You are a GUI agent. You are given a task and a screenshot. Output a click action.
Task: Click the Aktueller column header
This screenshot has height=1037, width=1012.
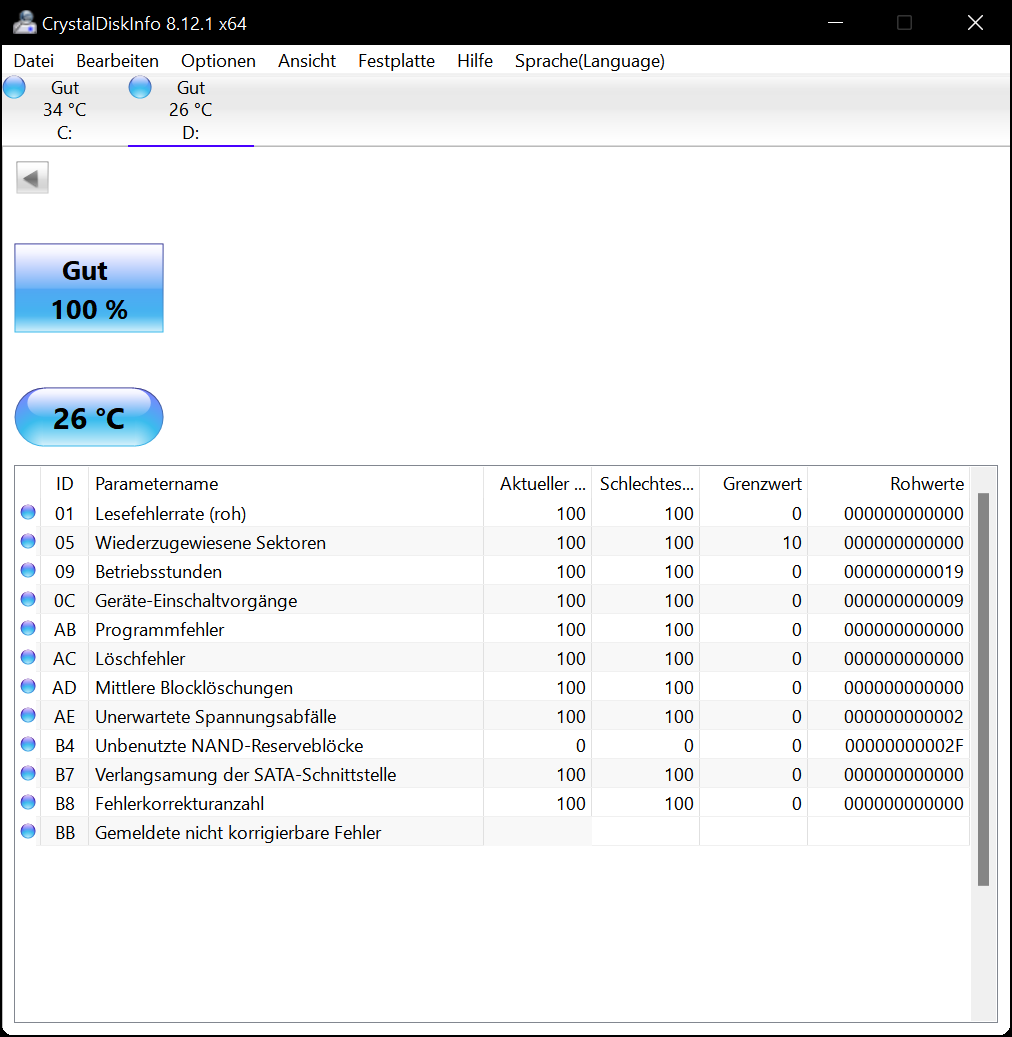tap(537, 483)
